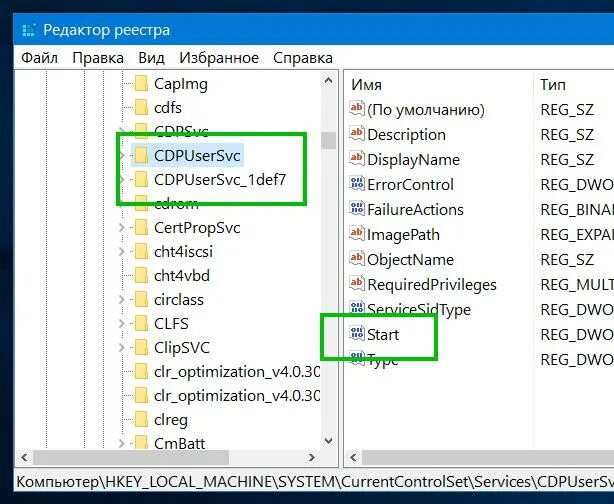Expand the CDPUserSvc key
Image resolution: width=614 pixels, height=504 pixels.
tap(121, 156)
